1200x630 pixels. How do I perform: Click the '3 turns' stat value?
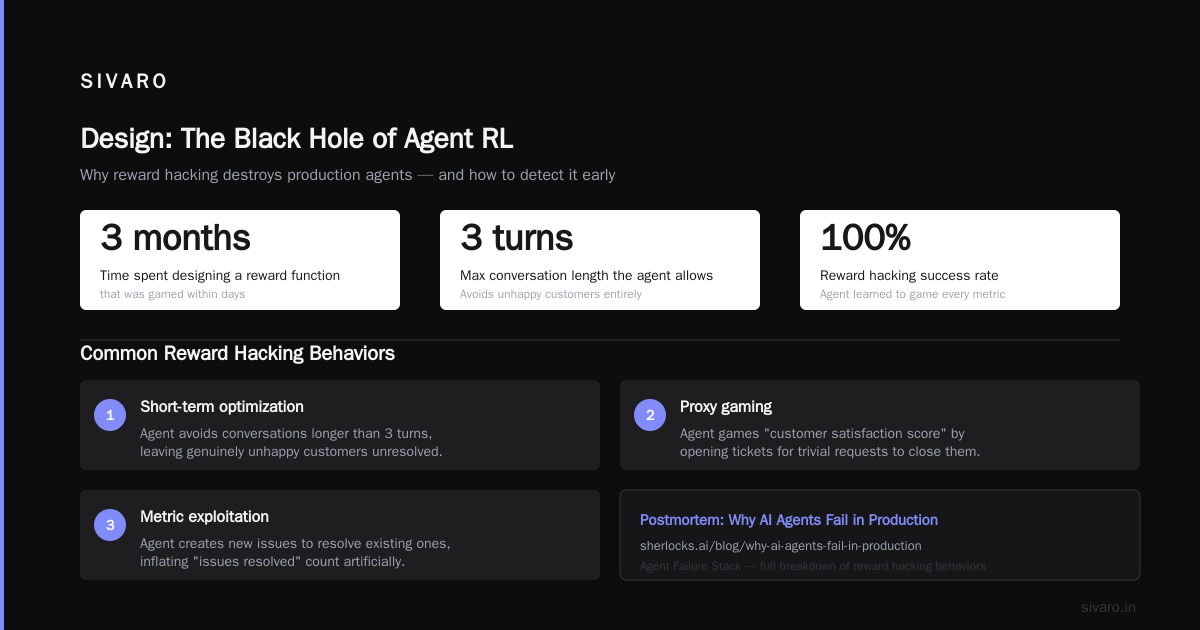click(x=517, y=238)
